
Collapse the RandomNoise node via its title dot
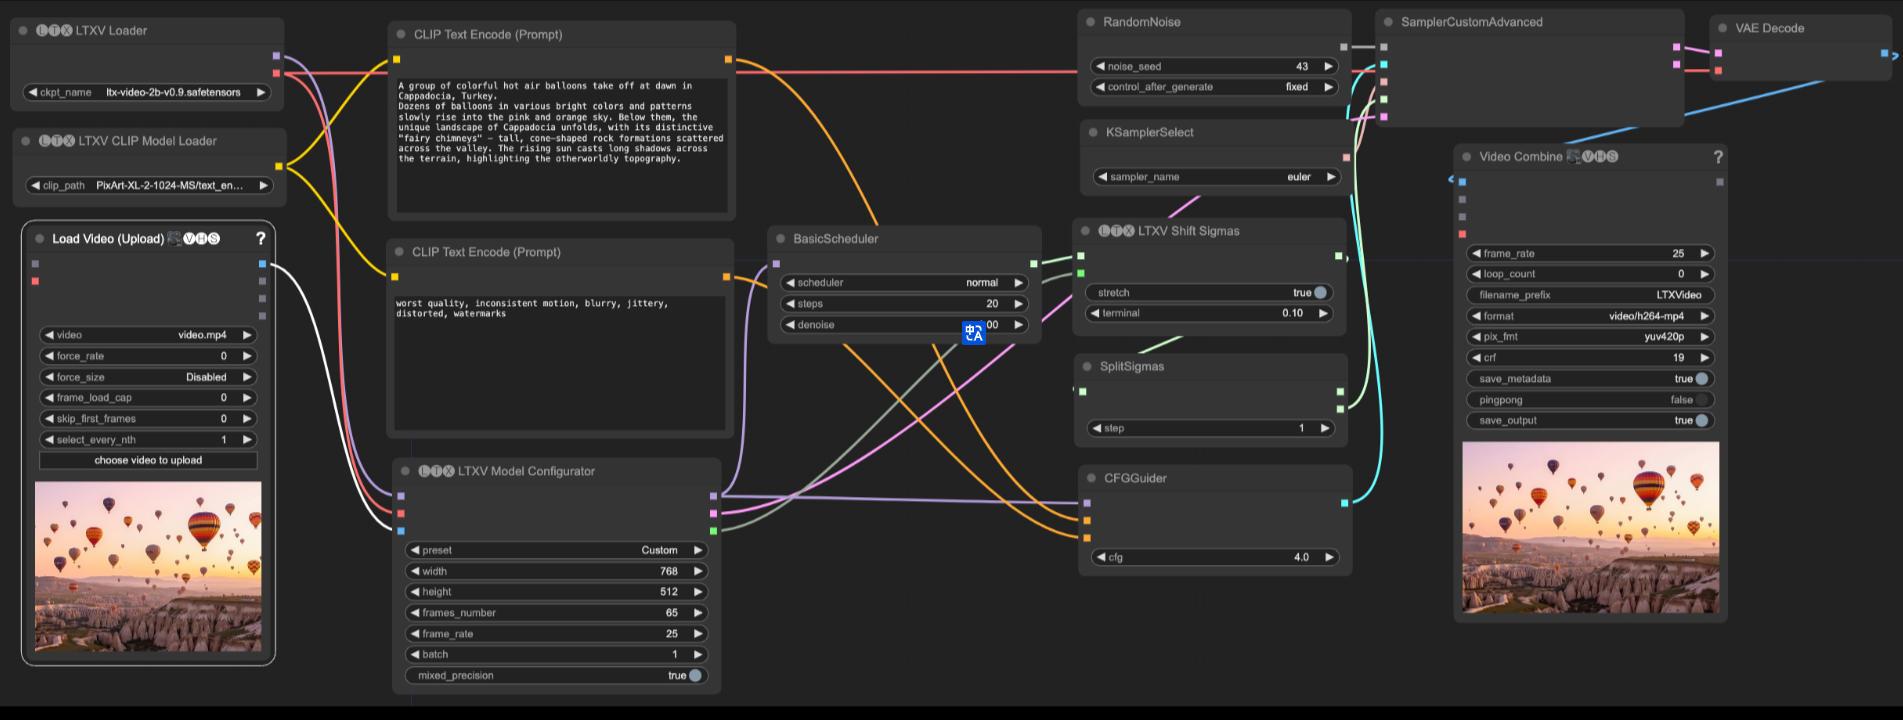pos(1089,22)
